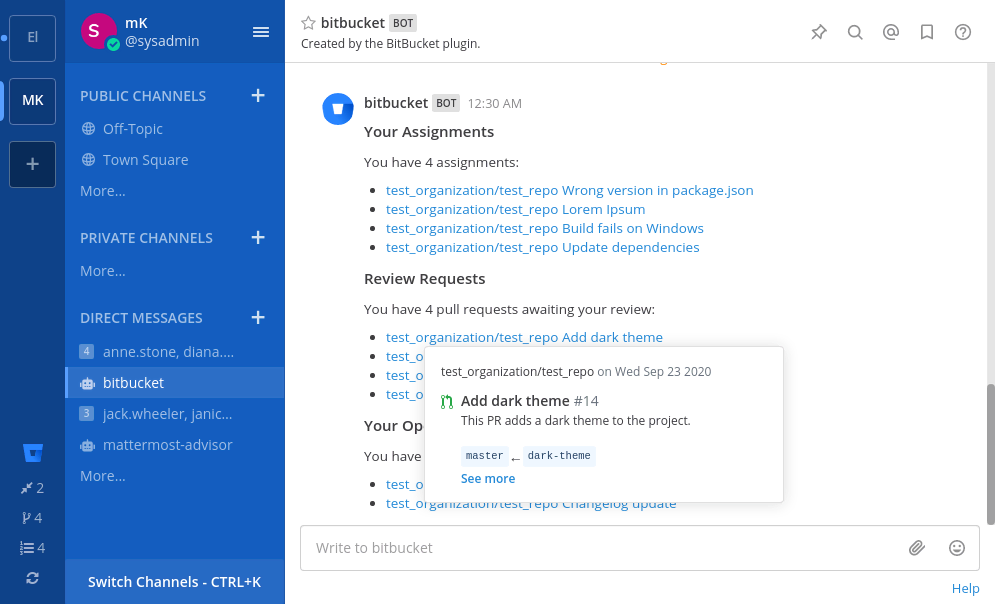Click the 12:30 AM message timestamp

pyautogui.click(x=494, y=104)
